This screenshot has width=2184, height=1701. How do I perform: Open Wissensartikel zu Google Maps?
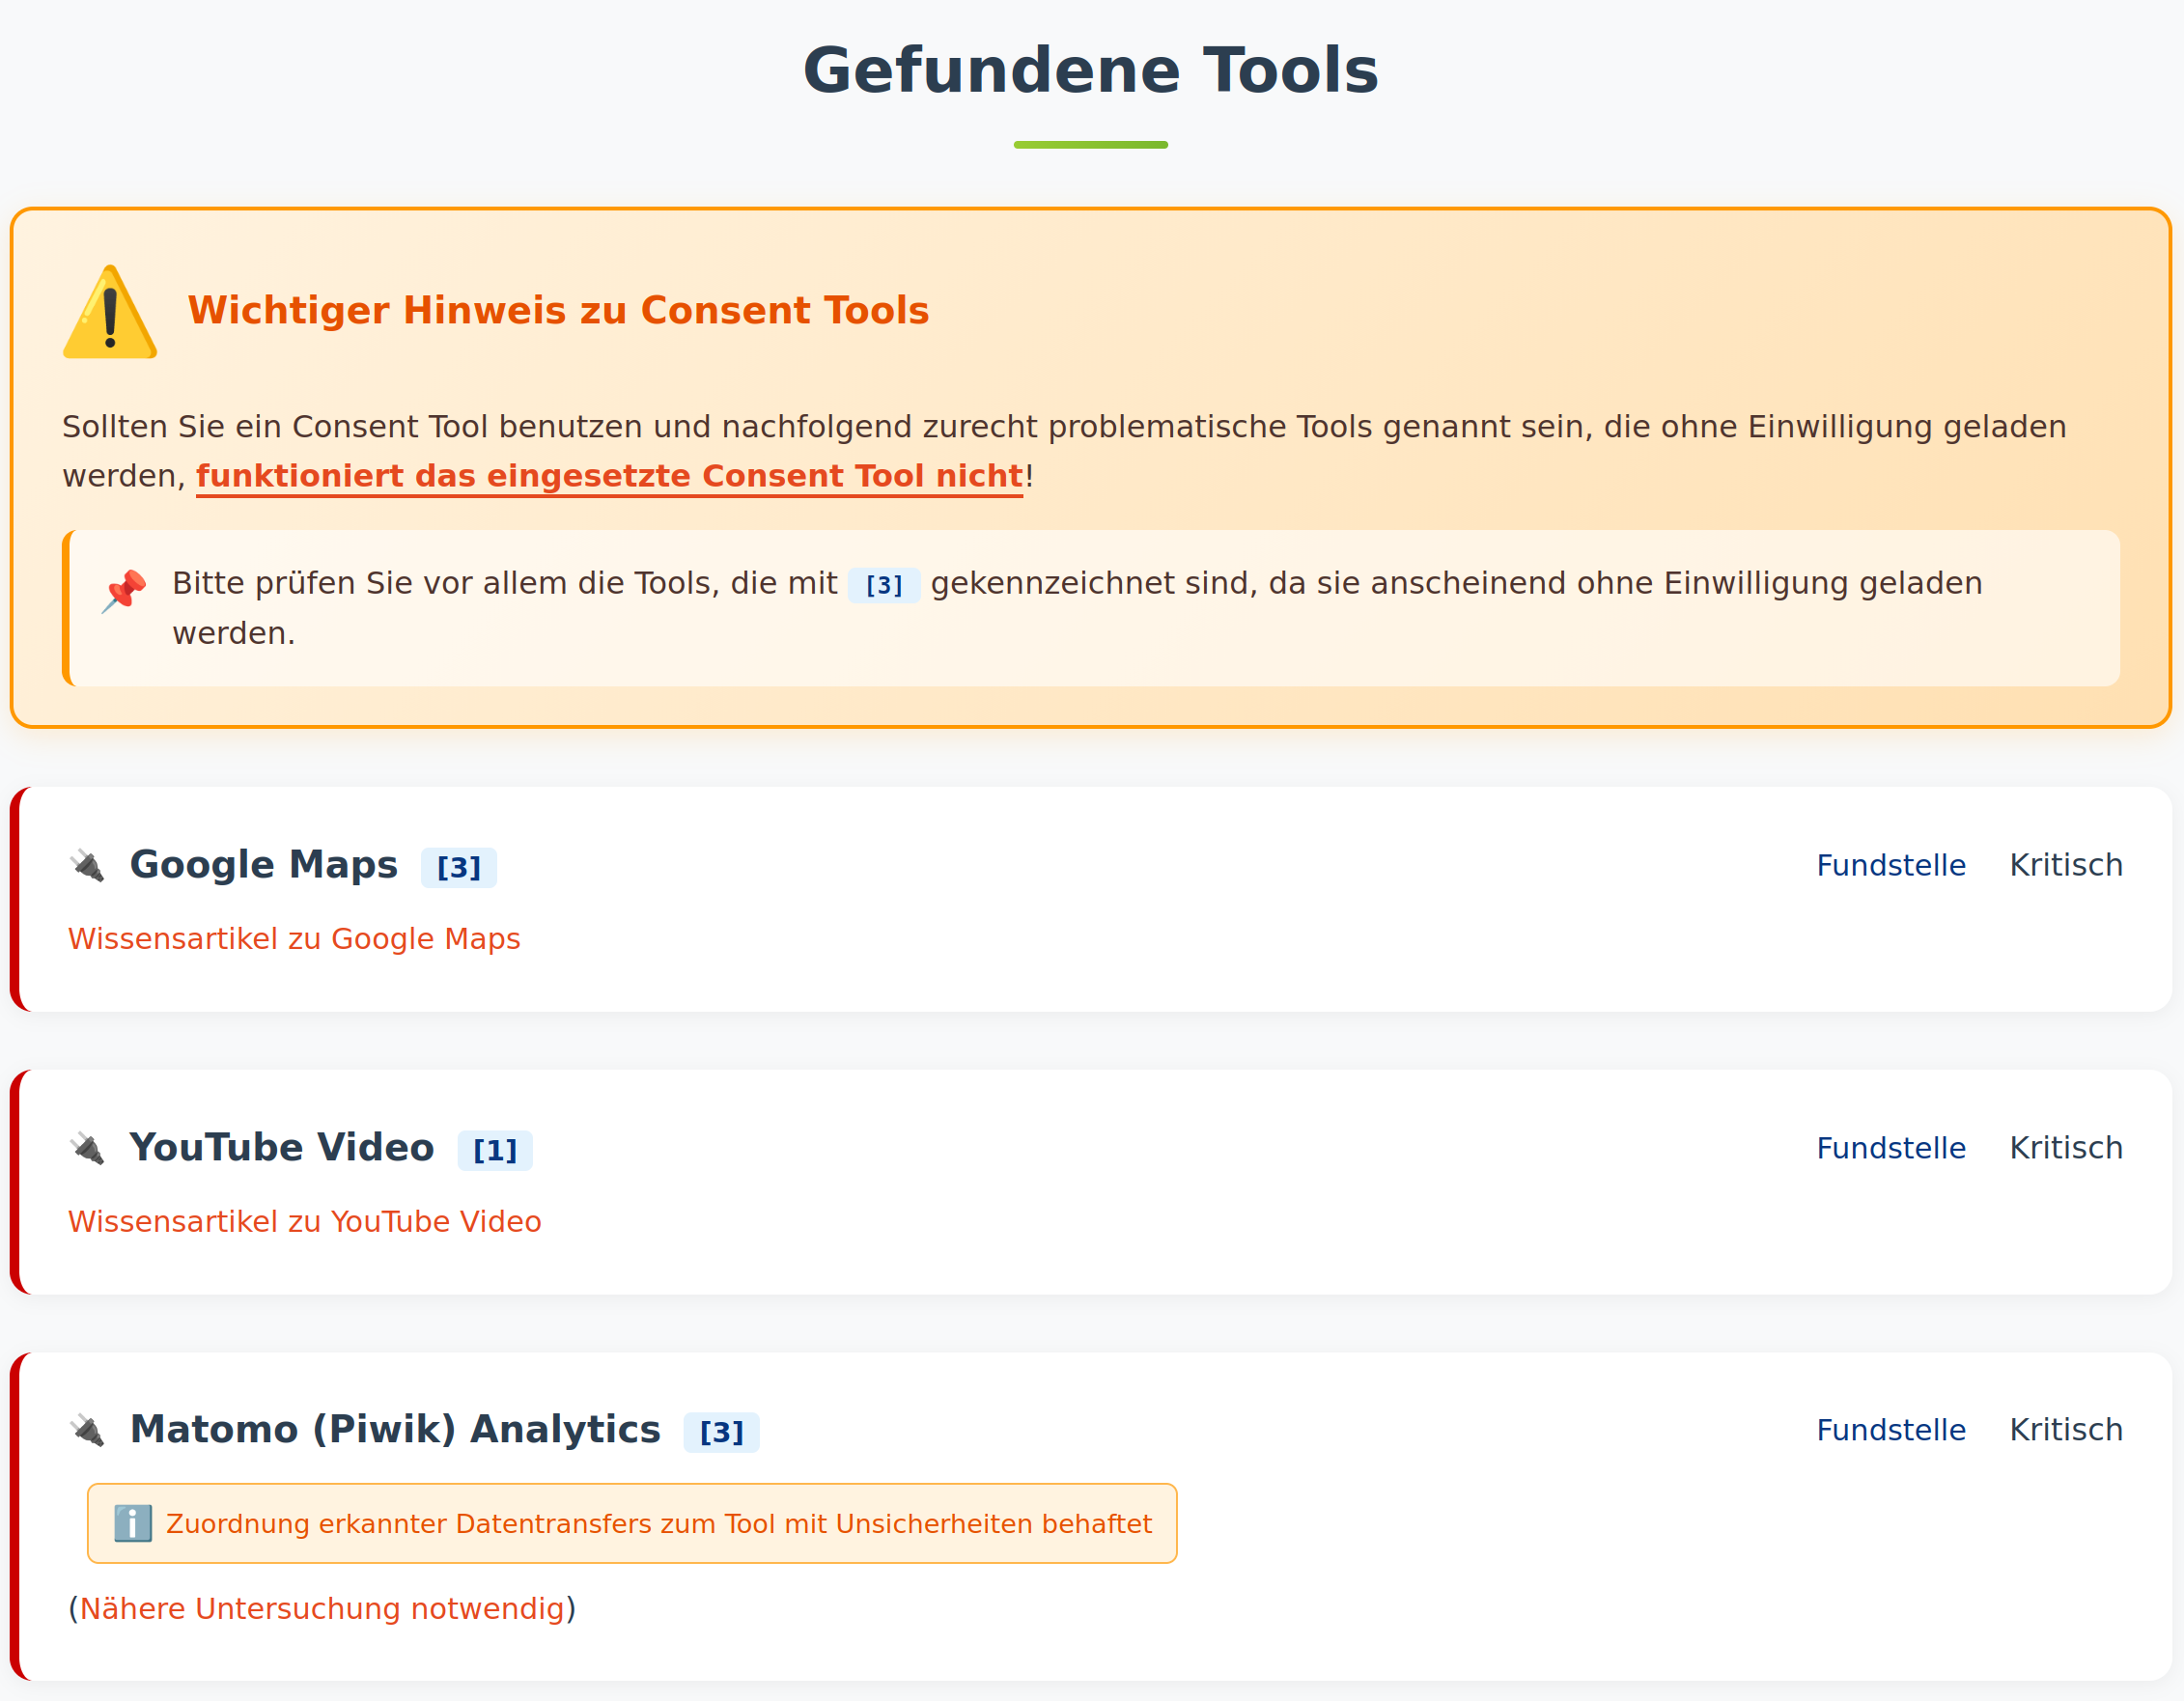(x=294, y=939)
